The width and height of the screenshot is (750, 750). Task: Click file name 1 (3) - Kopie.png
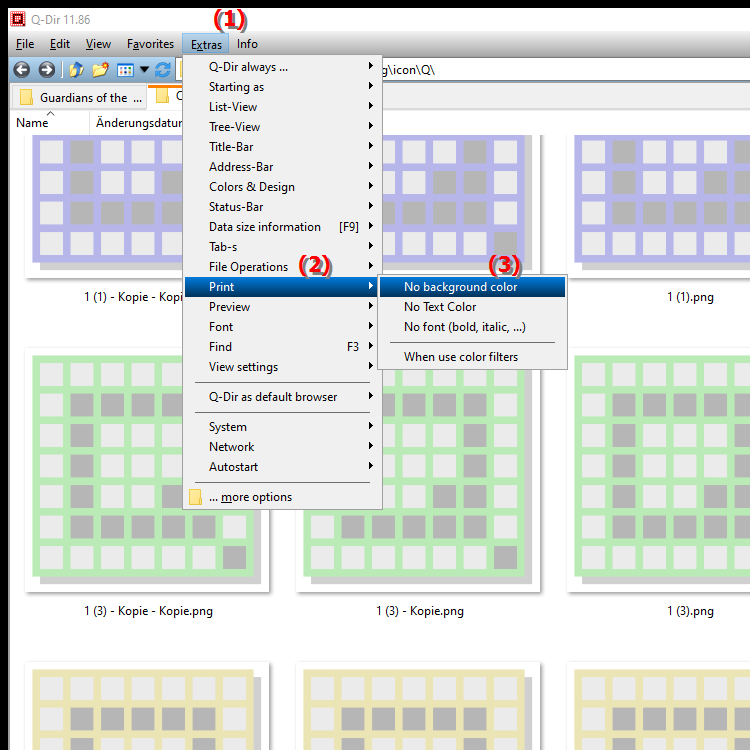419,611
